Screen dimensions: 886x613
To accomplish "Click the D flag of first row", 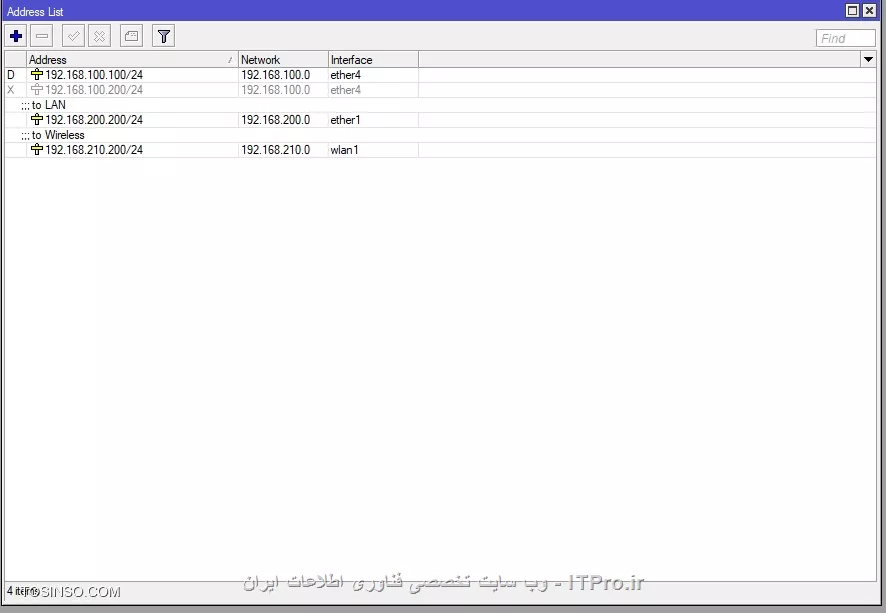I will [x=11, y=75].
